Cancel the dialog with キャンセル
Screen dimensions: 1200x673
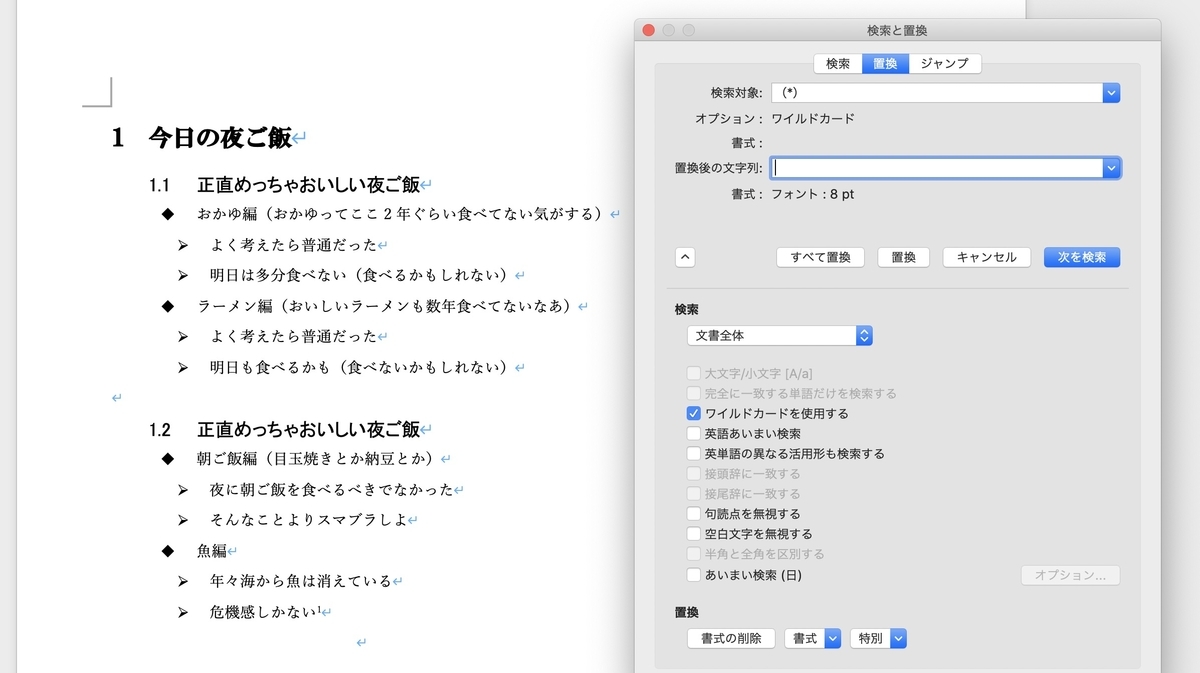click(986, 257)
